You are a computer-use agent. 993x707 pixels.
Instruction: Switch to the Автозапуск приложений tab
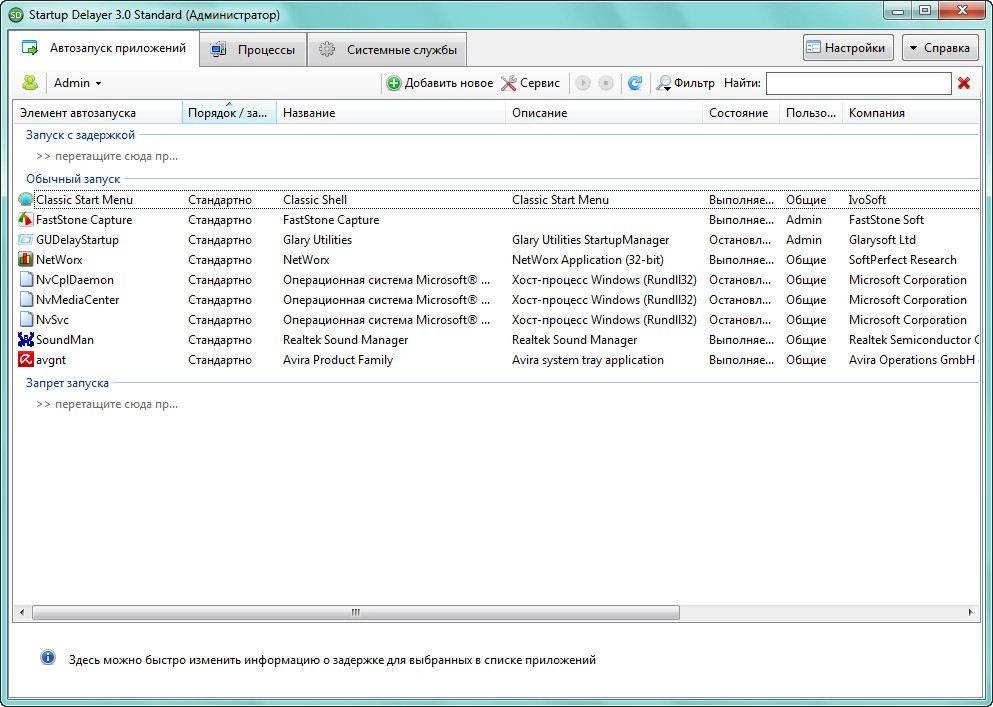point(104,48)
